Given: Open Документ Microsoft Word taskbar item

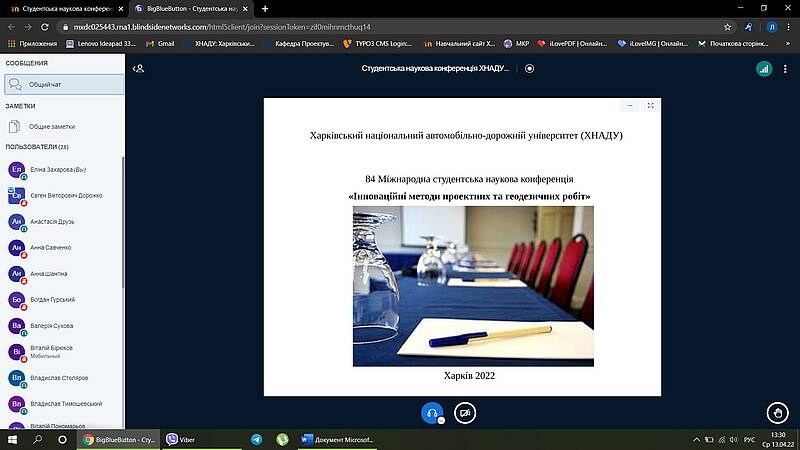Looking at the screenshot, I should [x=337, y=439].
